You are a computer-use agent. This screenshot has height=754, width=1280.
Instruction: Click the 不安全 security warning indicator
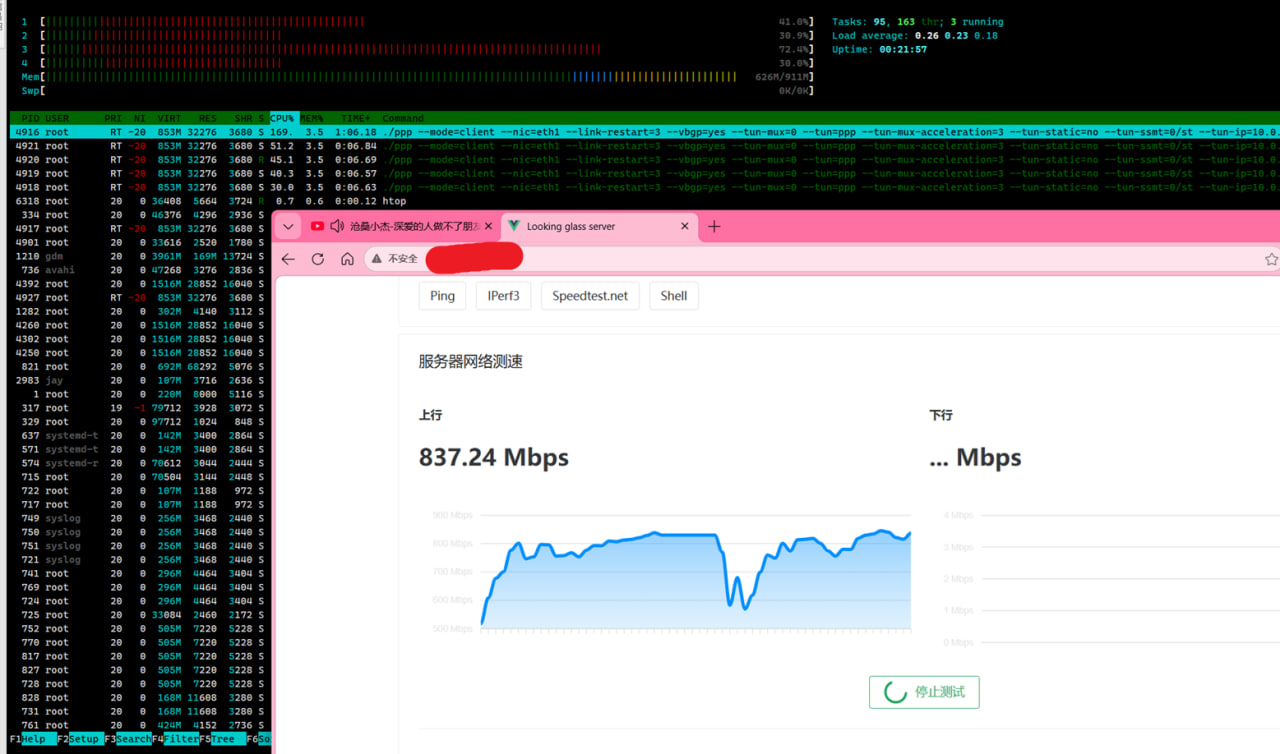tap(395, 259)
